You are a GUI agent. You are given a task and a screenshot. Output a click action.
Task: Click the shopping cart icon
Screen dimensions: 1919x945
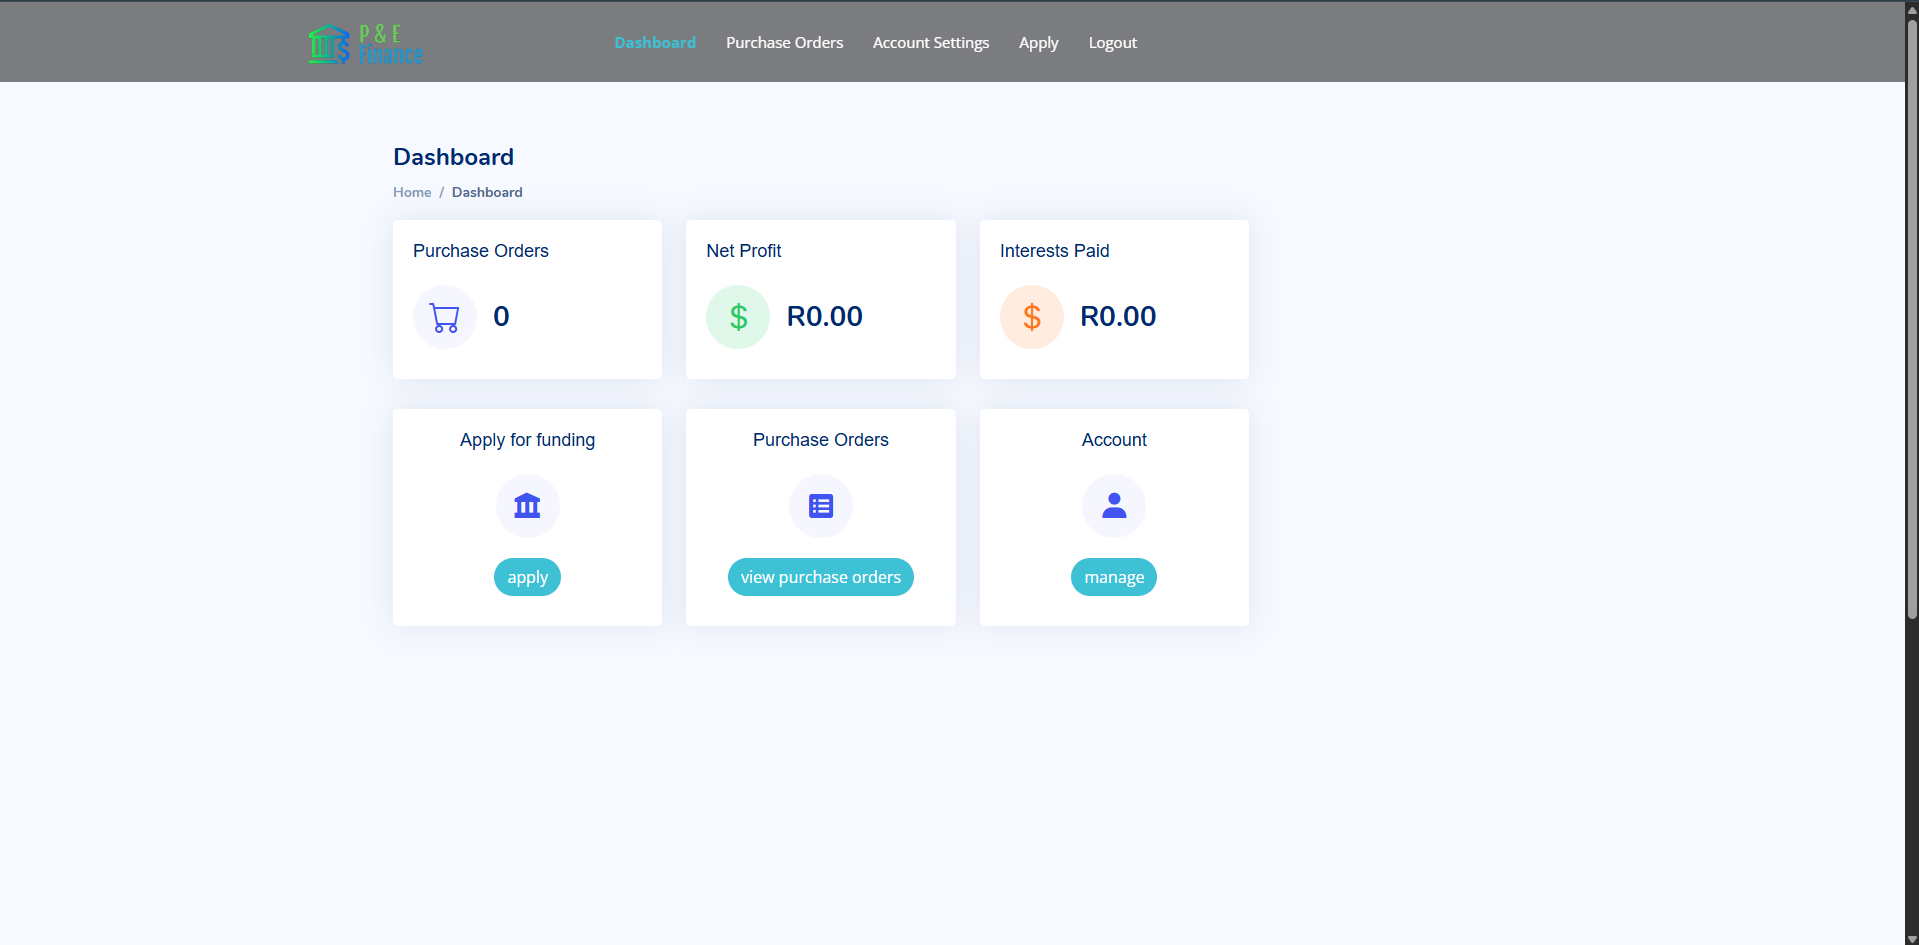point(444,317)
